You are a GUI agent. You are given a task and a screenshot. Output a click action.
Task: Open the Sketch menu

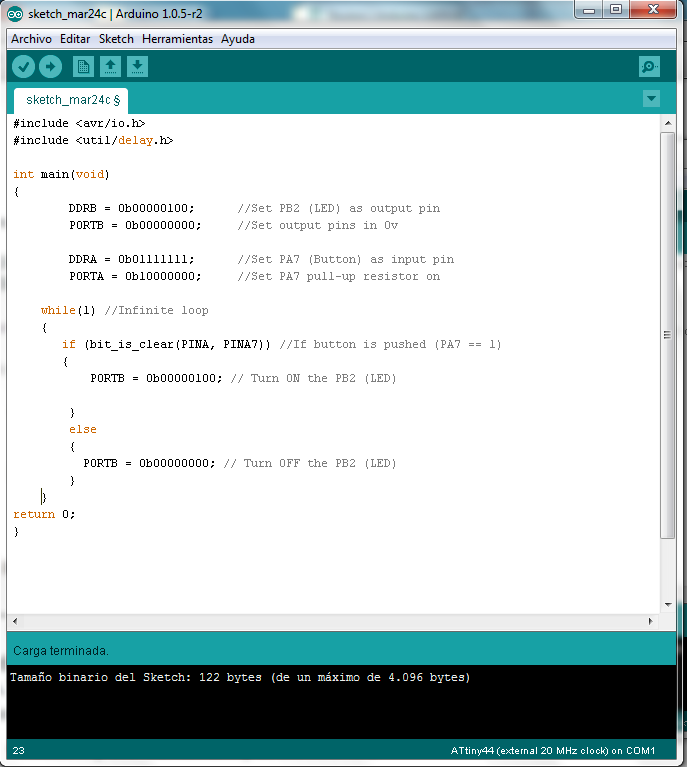click(116, 39)
